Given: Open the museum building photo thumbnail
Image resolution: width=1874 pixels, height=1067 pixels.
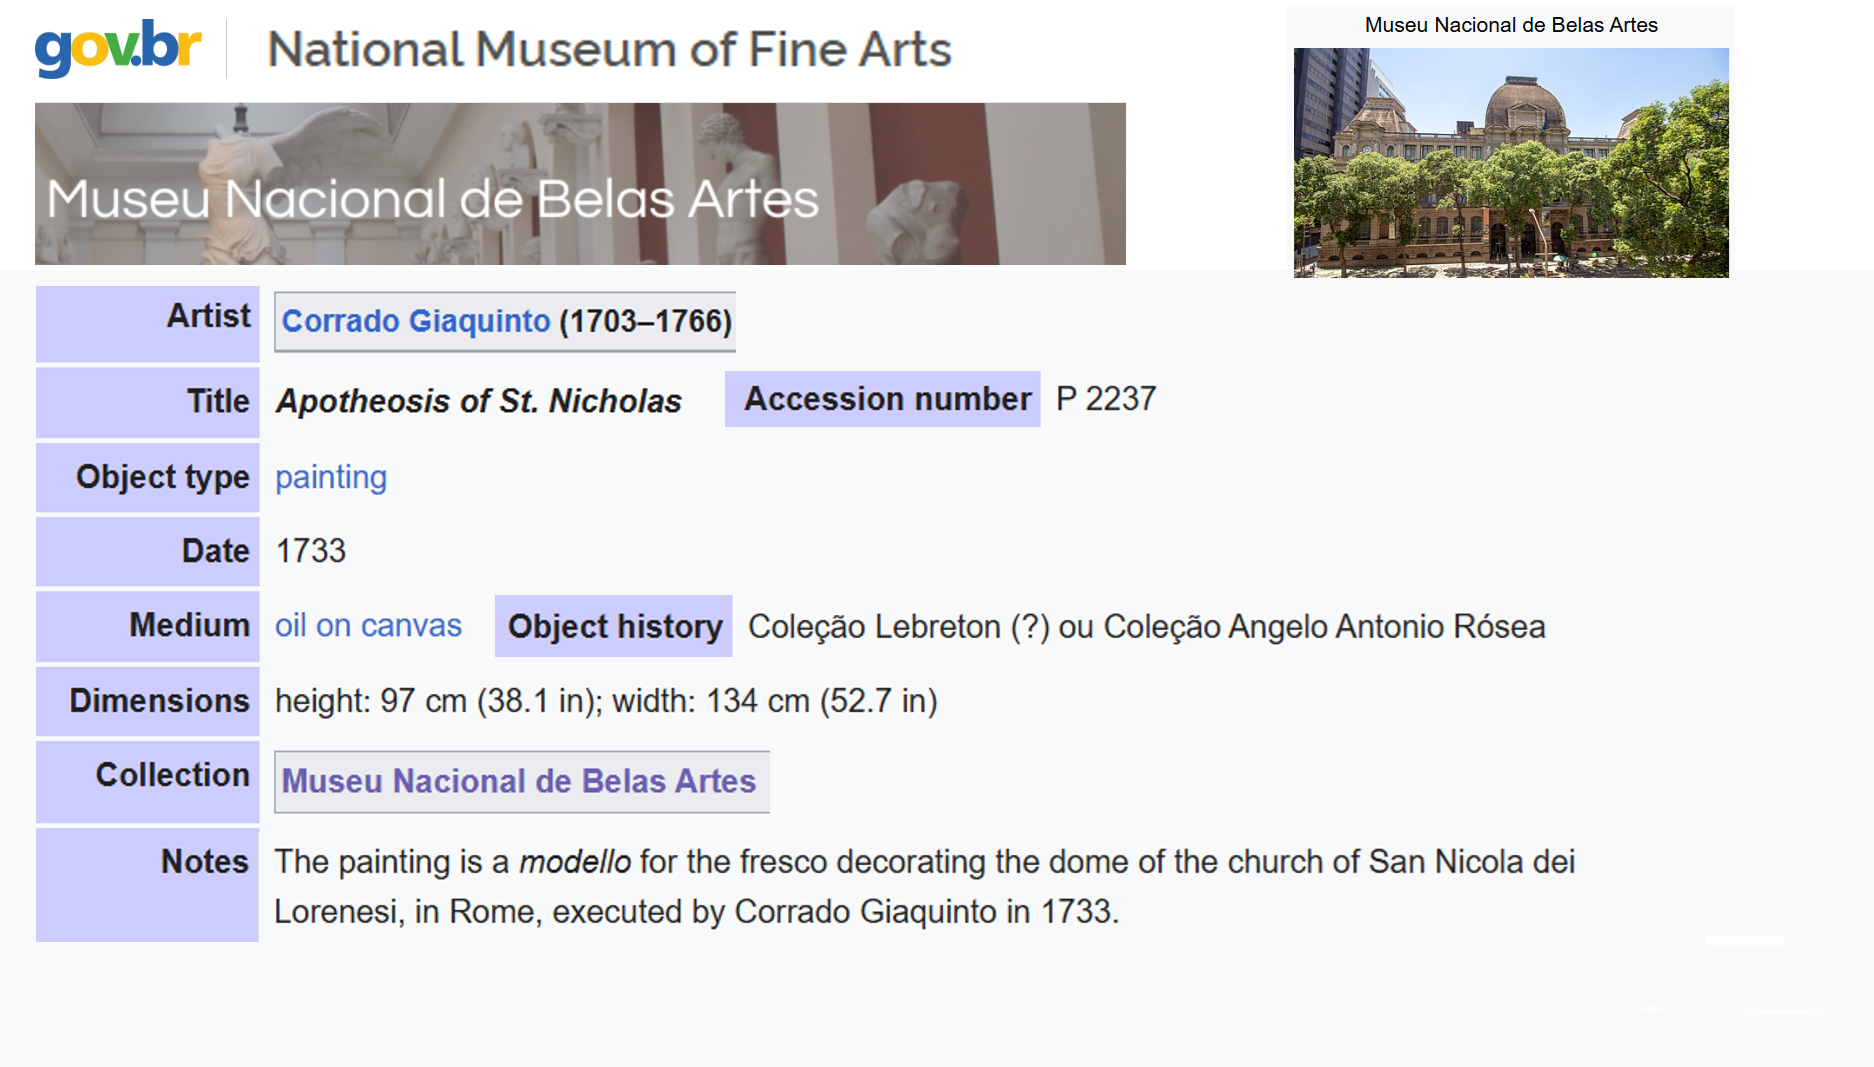Looking at the screenshot, I should click(x=1510, y=163).
